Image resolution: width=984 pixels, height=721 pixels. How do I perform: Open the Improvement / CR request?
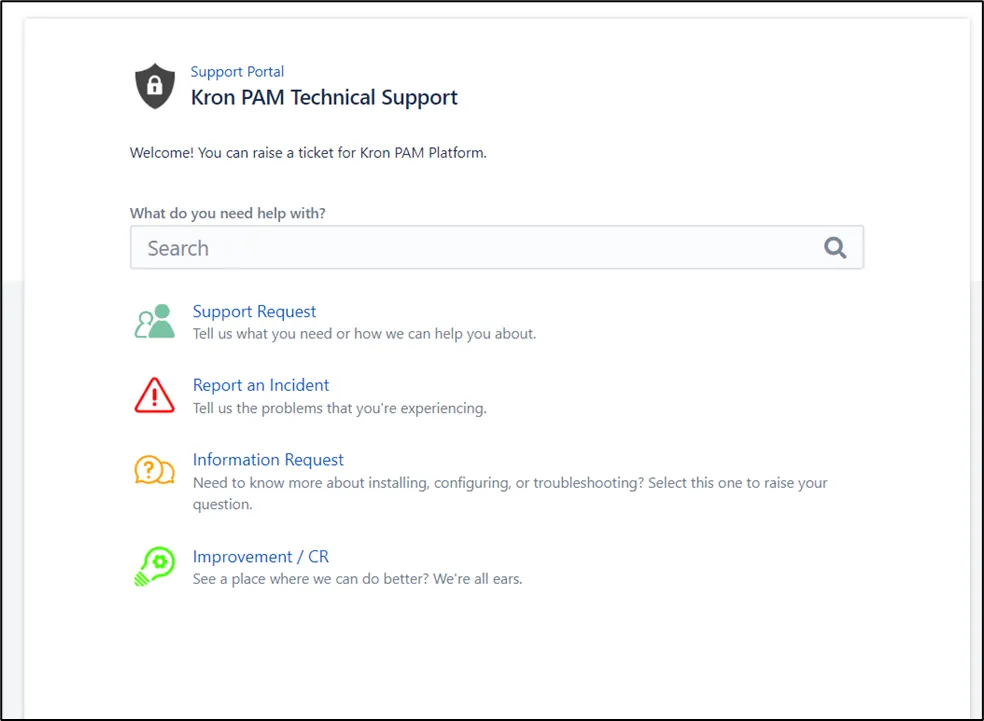tap(260, 557)
